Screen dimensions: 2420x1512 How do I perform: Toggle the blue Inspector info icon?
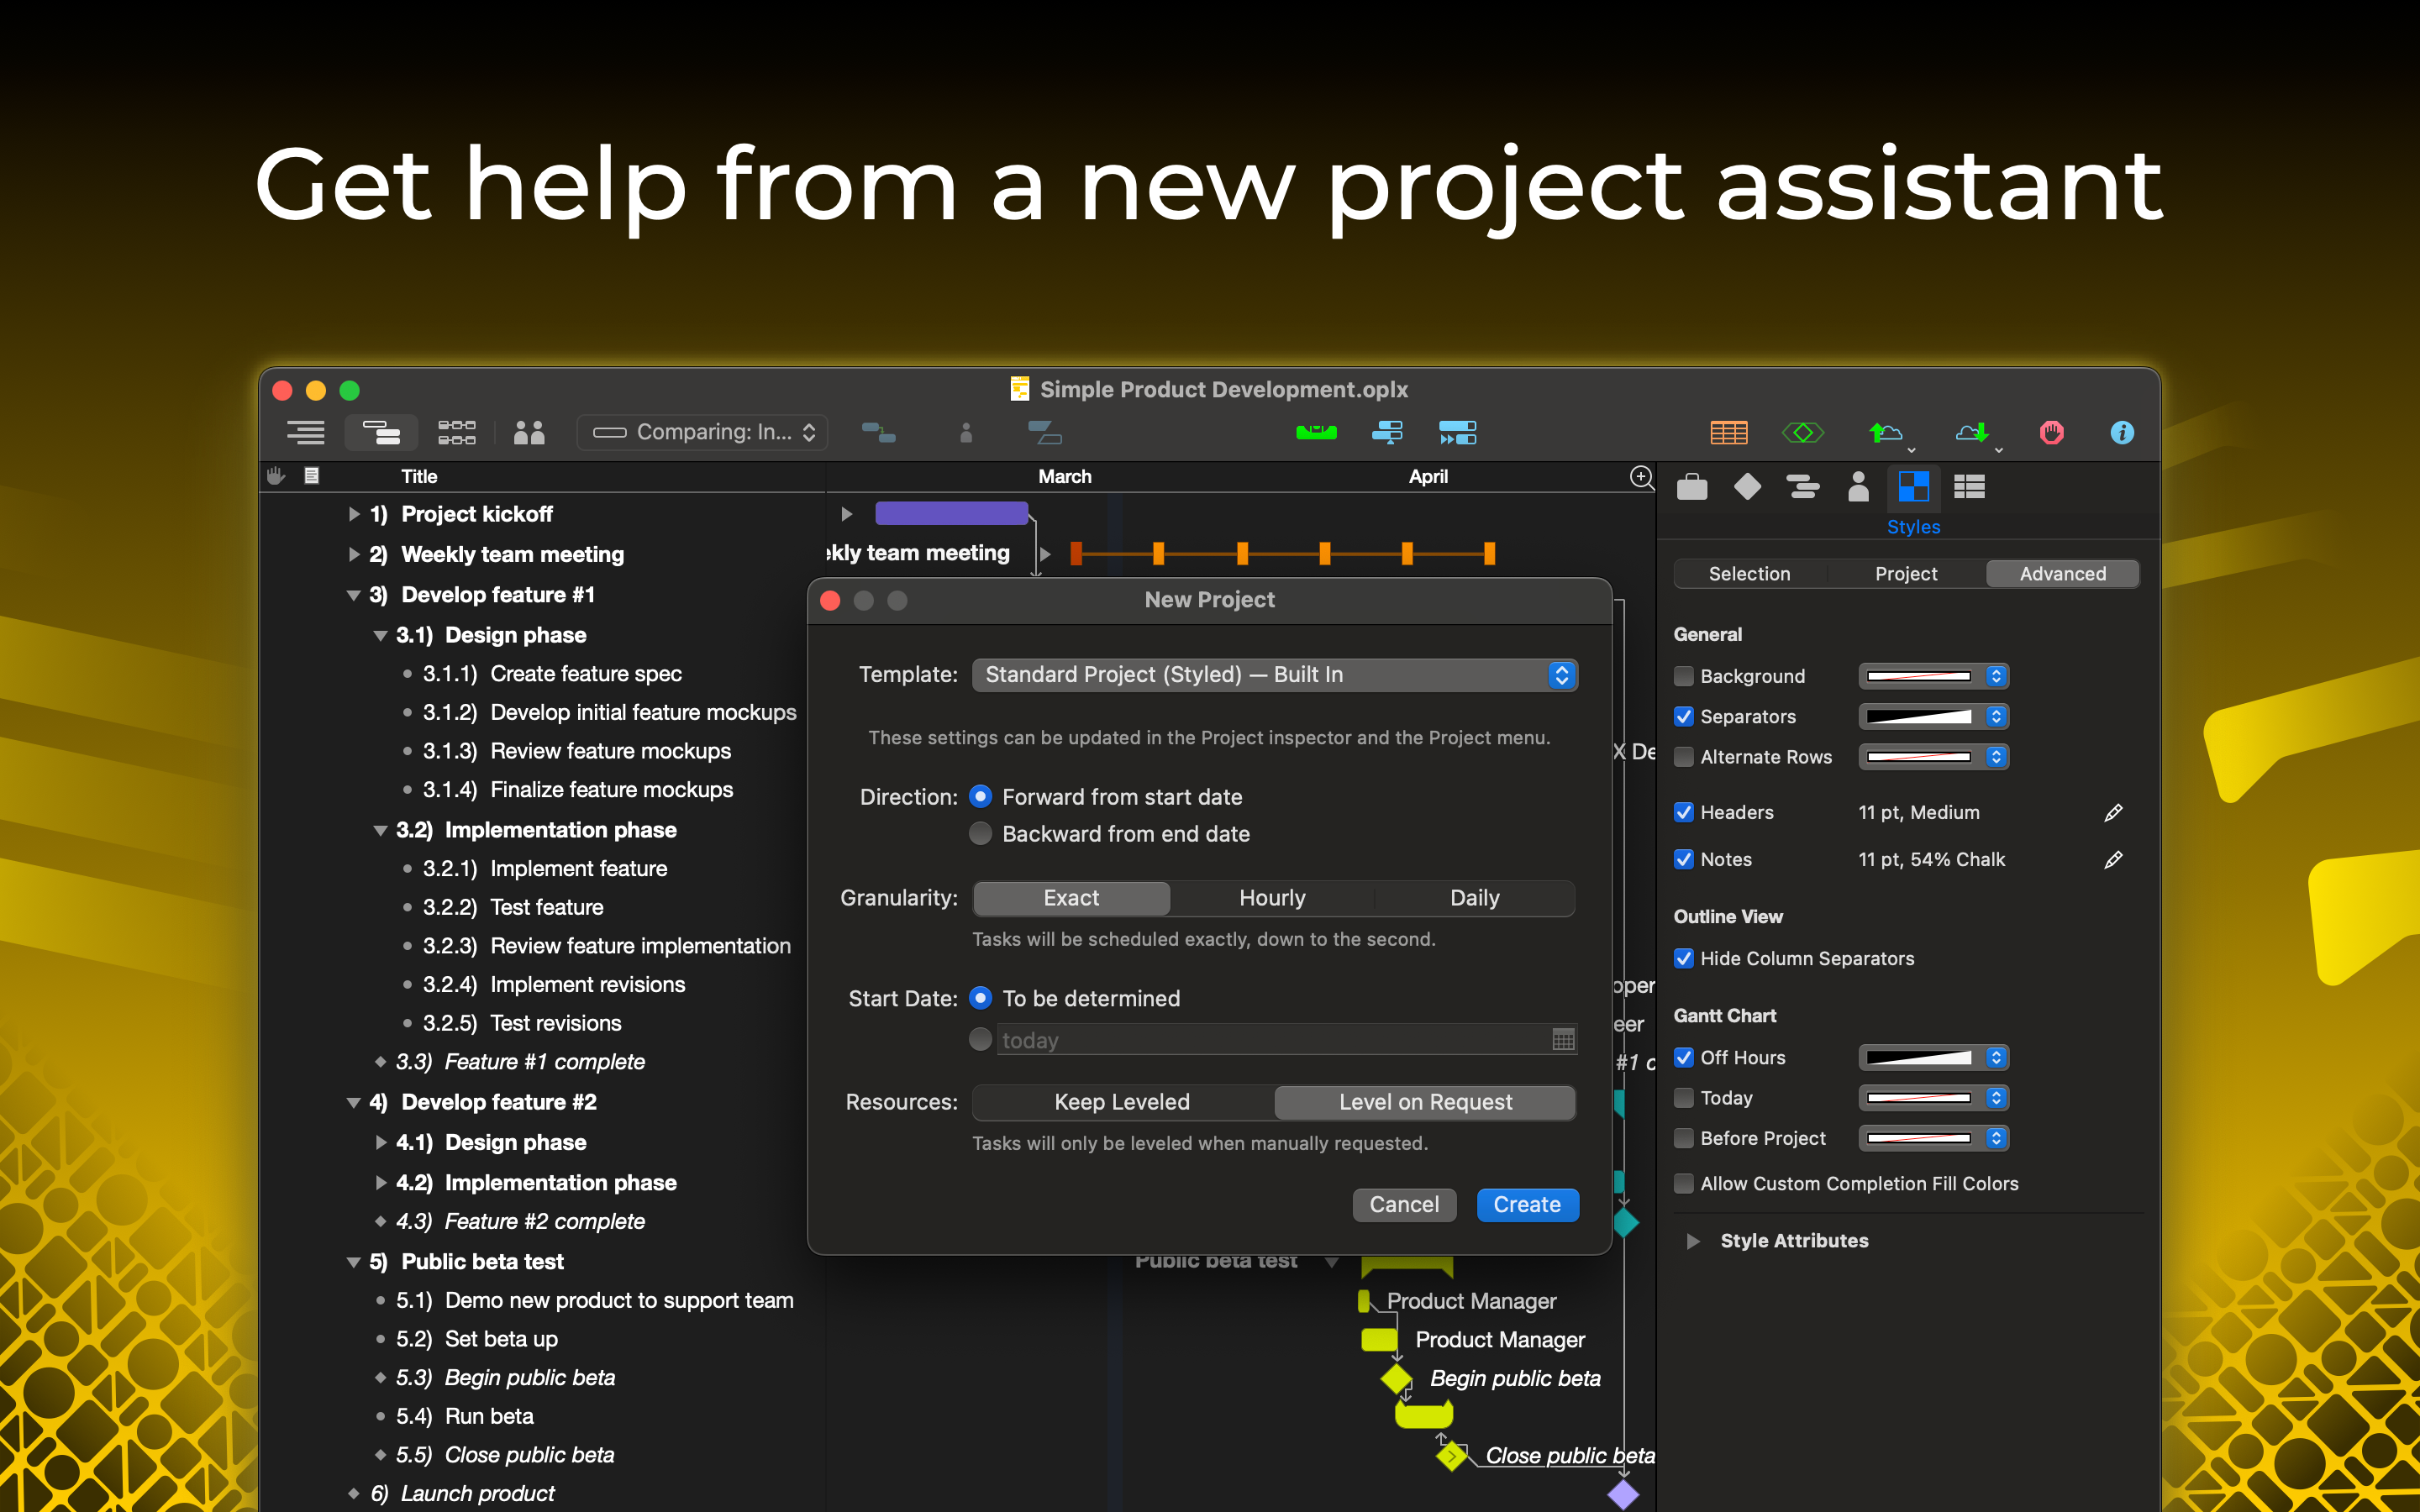click(2122, 432)
